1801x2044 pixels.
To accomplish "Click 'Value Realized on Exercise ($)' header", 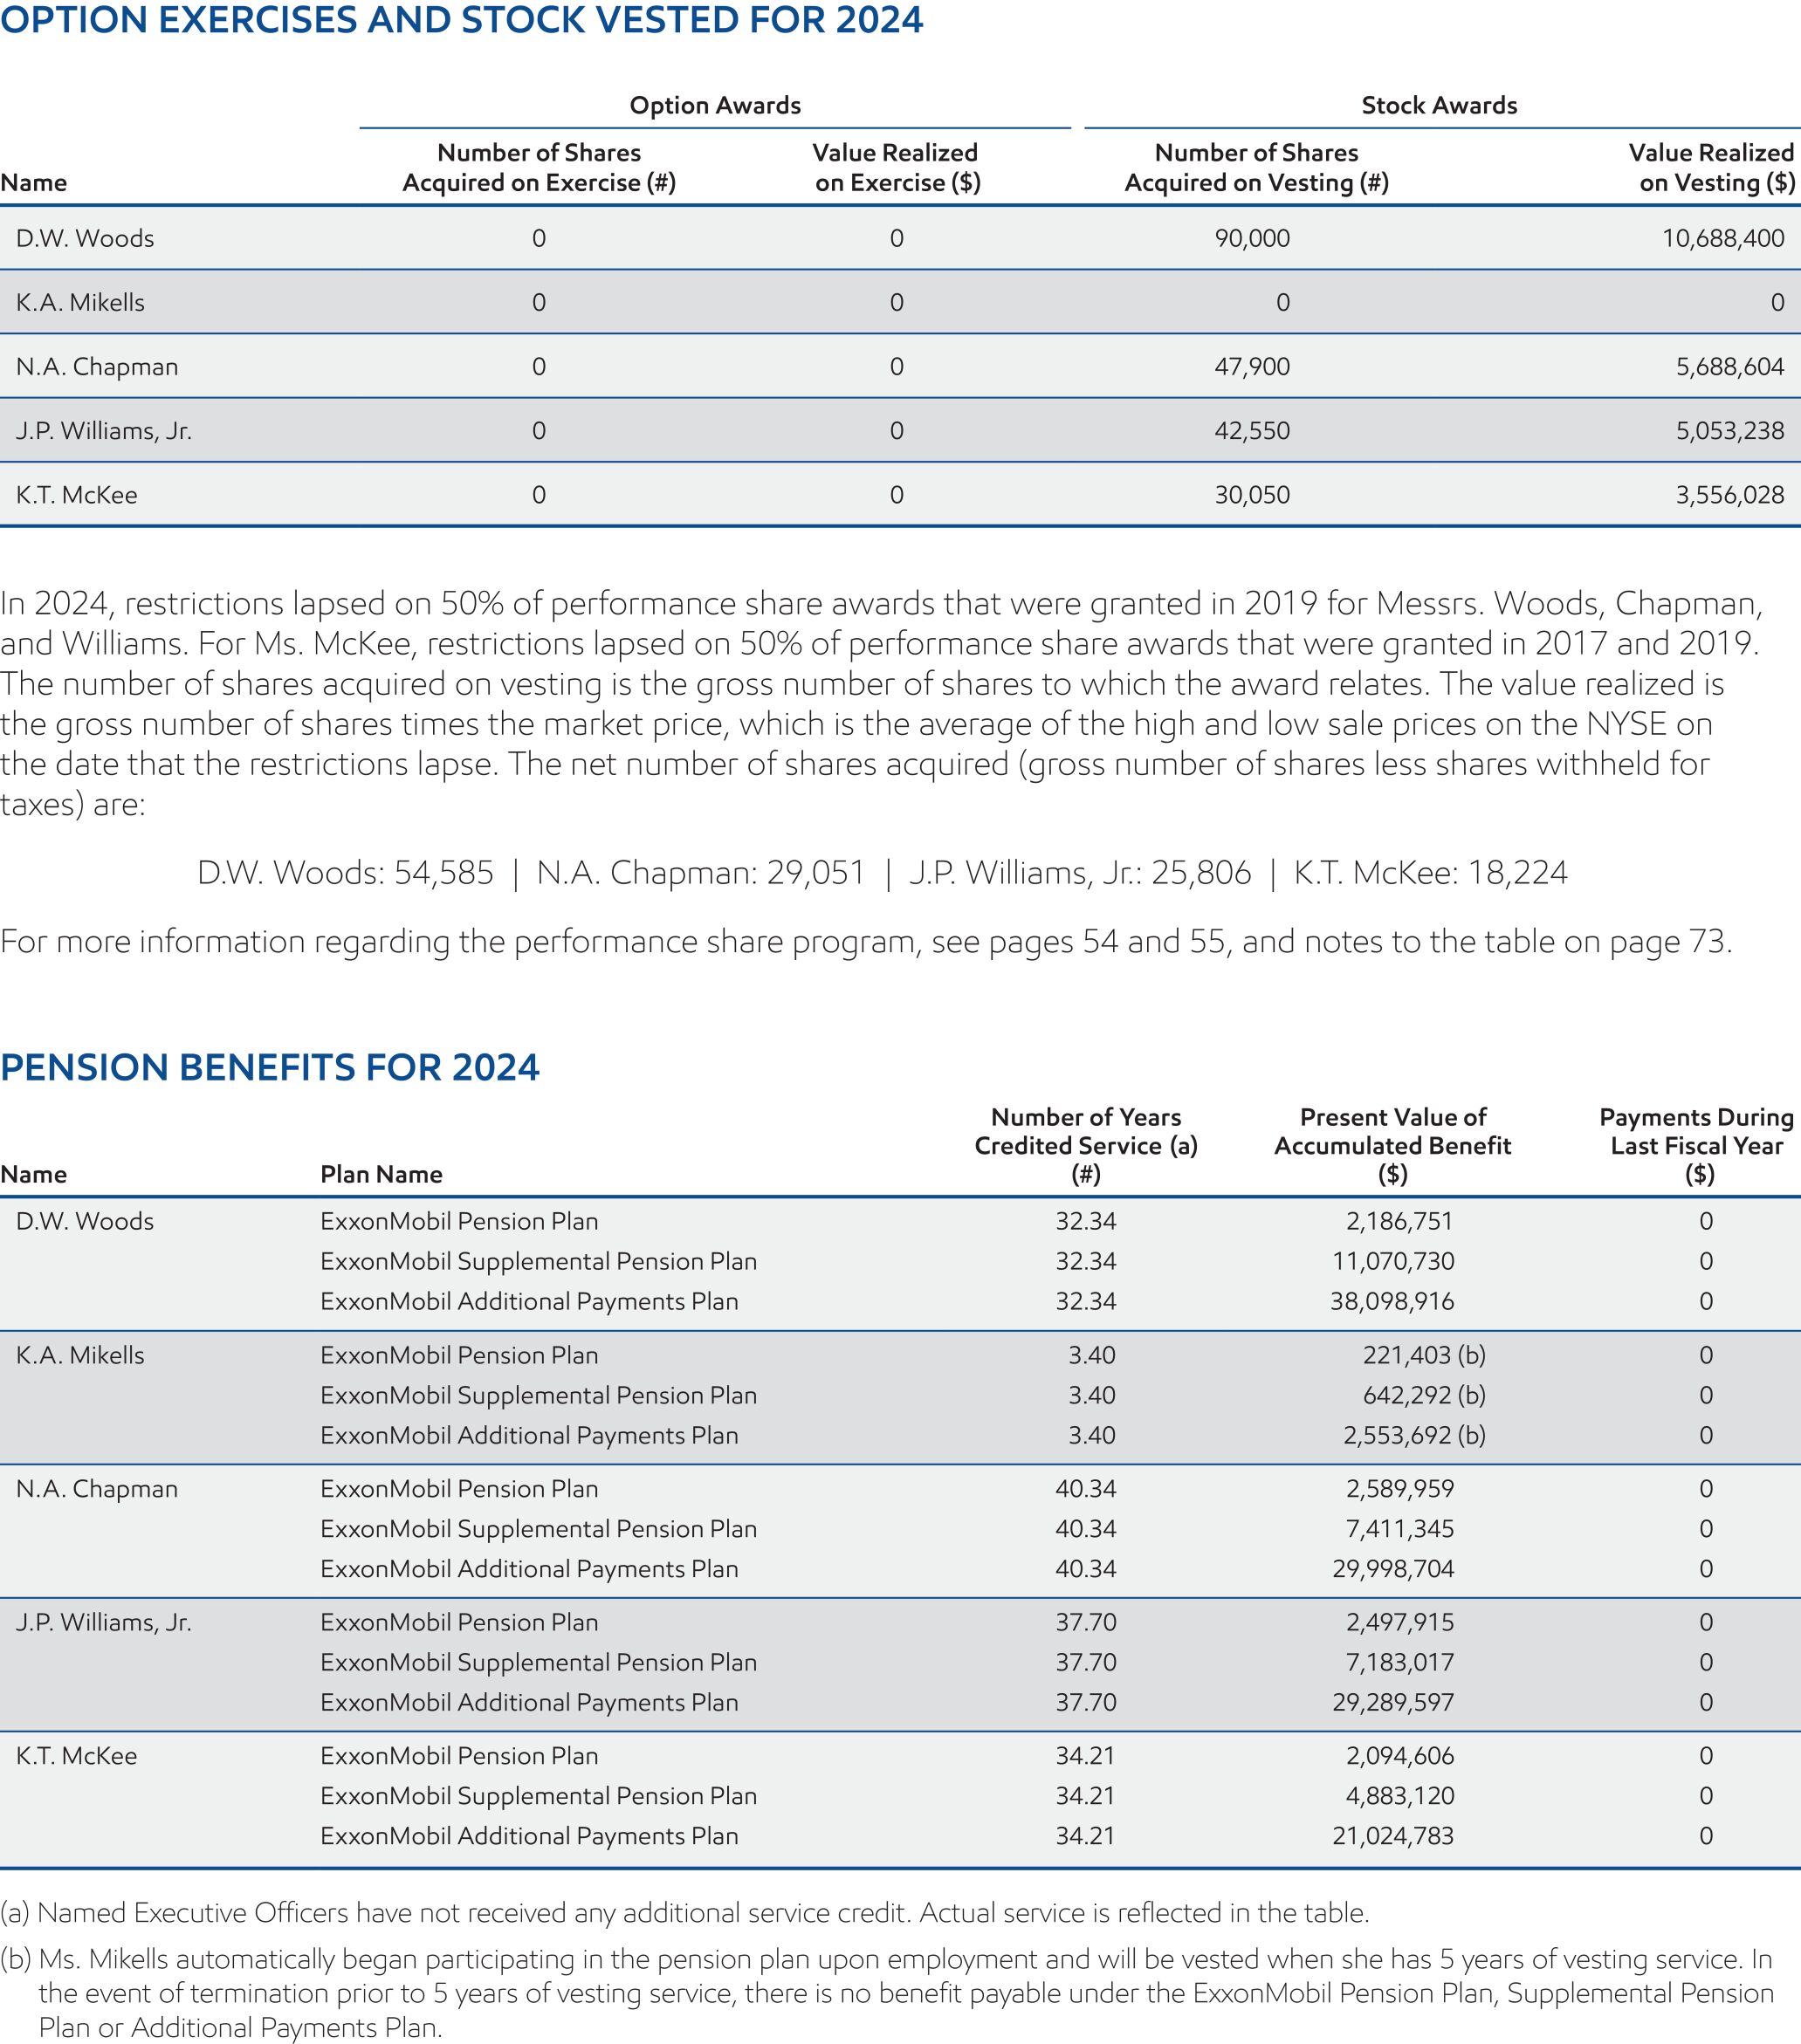I will tap(896, 167).
